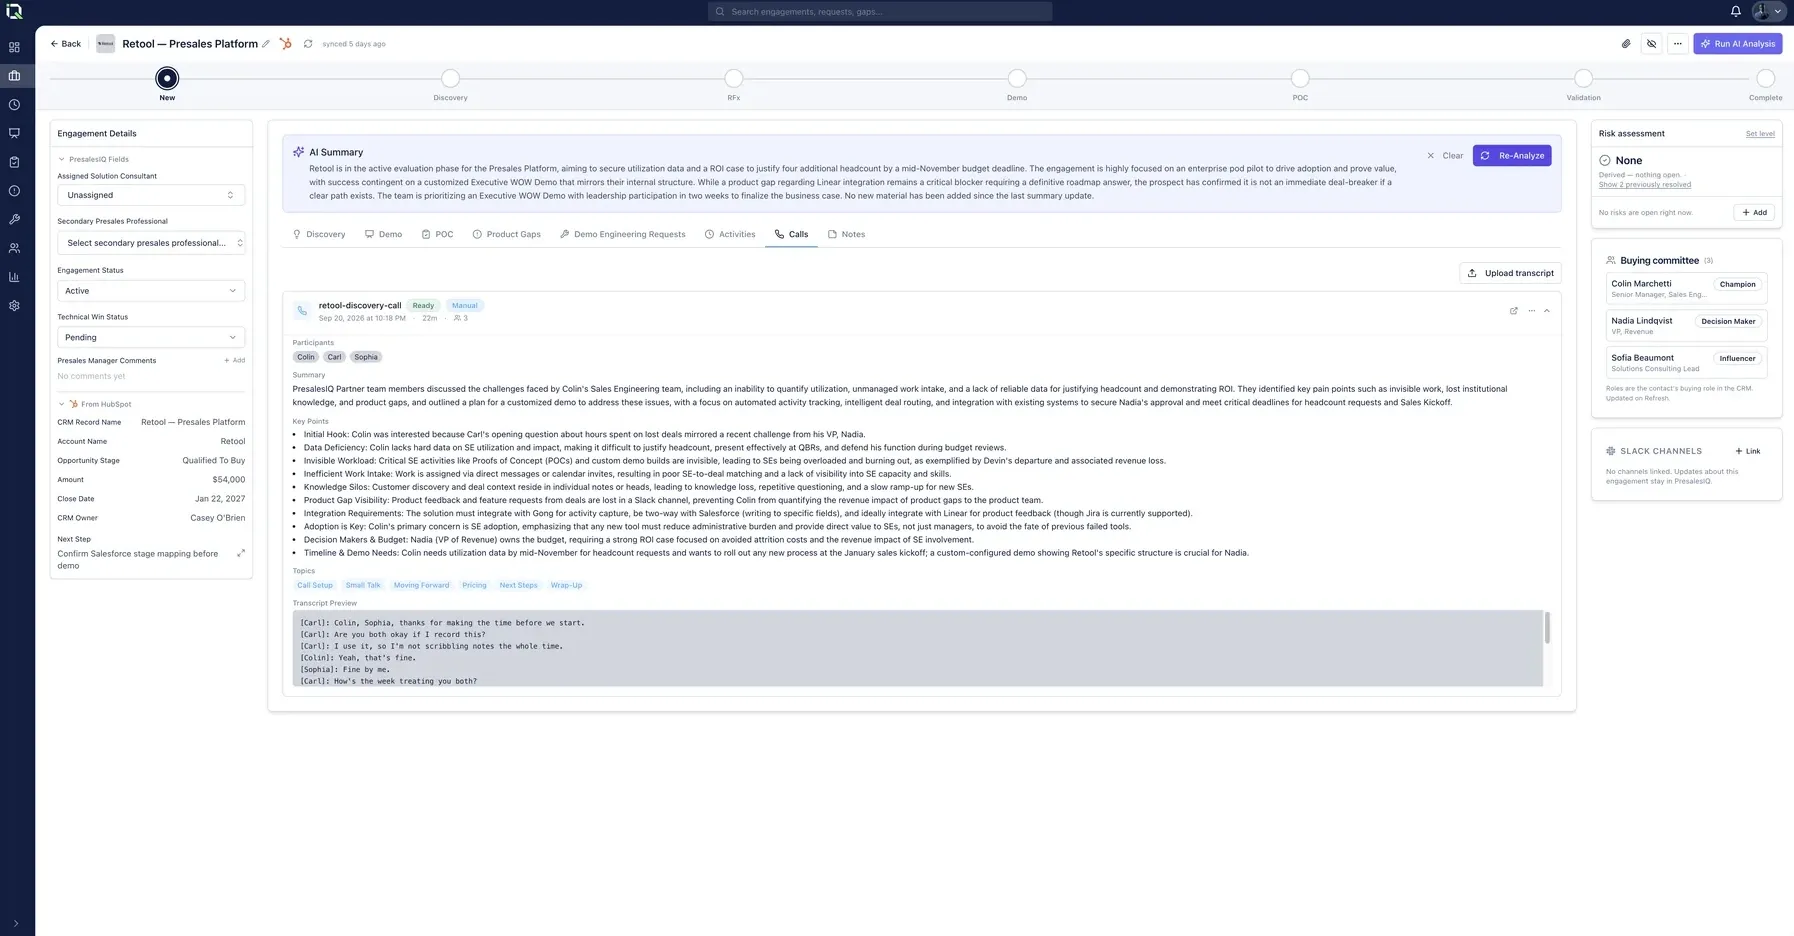
Task: Open the header three-dot more menu
Action: tap(1678, 44)
